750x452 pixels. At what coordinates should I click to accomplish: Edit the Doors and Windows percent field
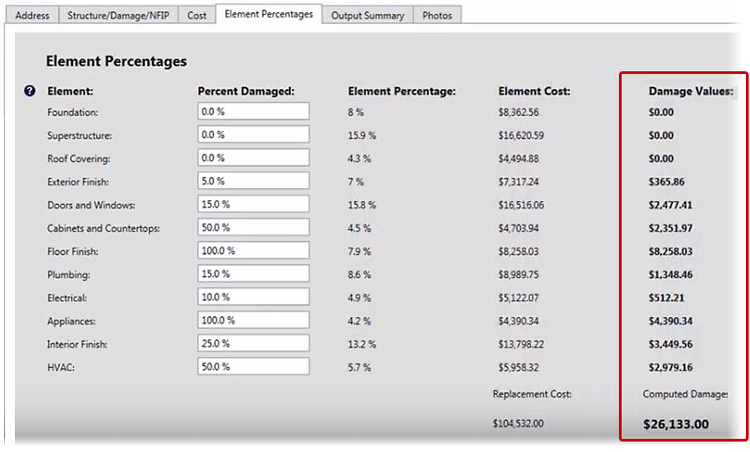(254, 204)
